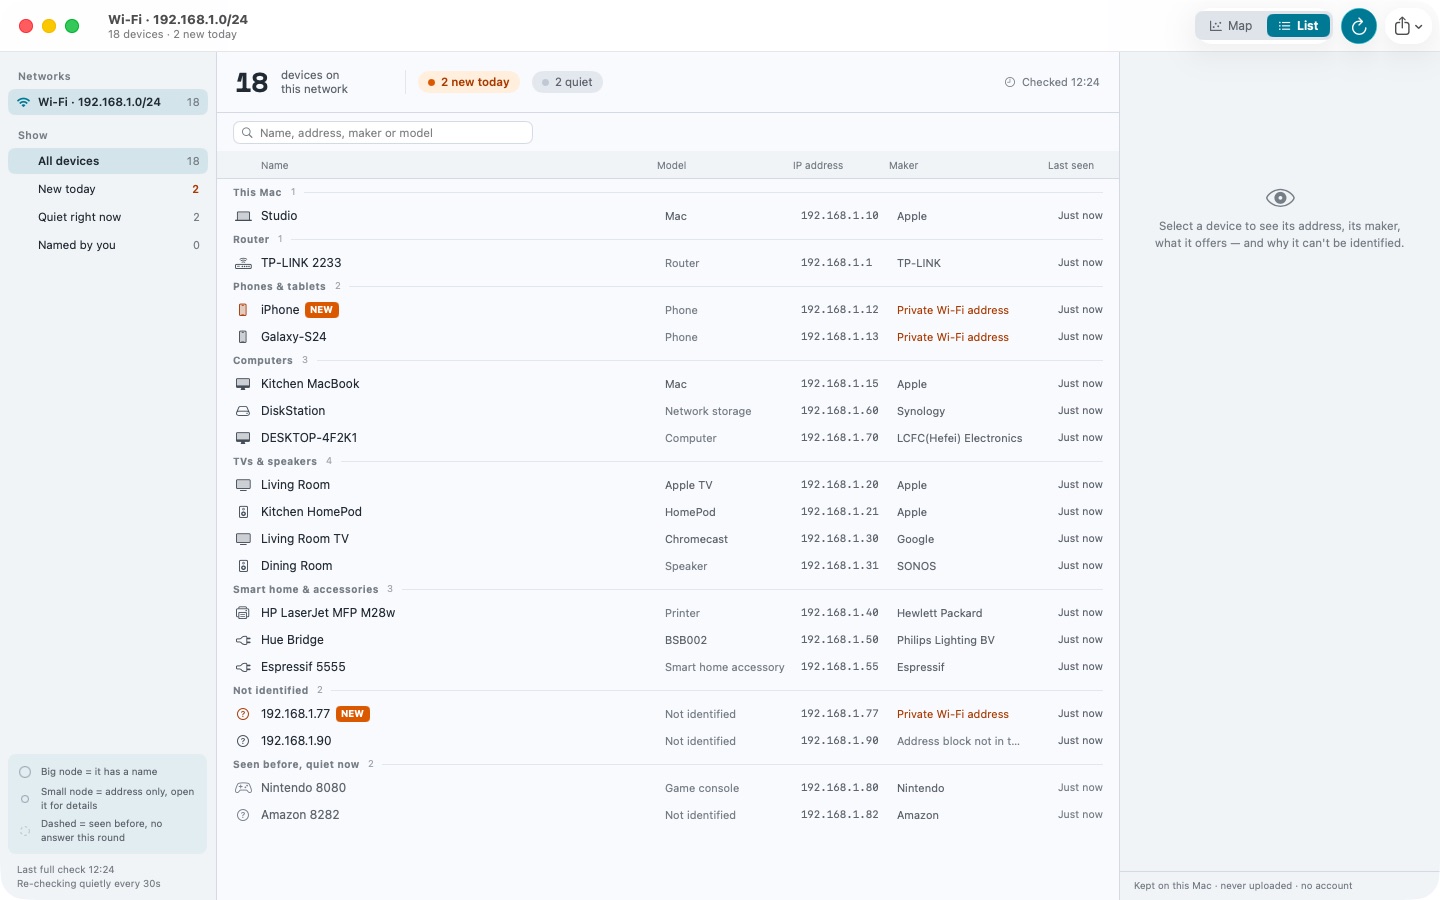Image resolution: width=1440 pixels, height=900 pixels.
Task: Click the Seen before, quiet now header
Action: click(296, 765)
